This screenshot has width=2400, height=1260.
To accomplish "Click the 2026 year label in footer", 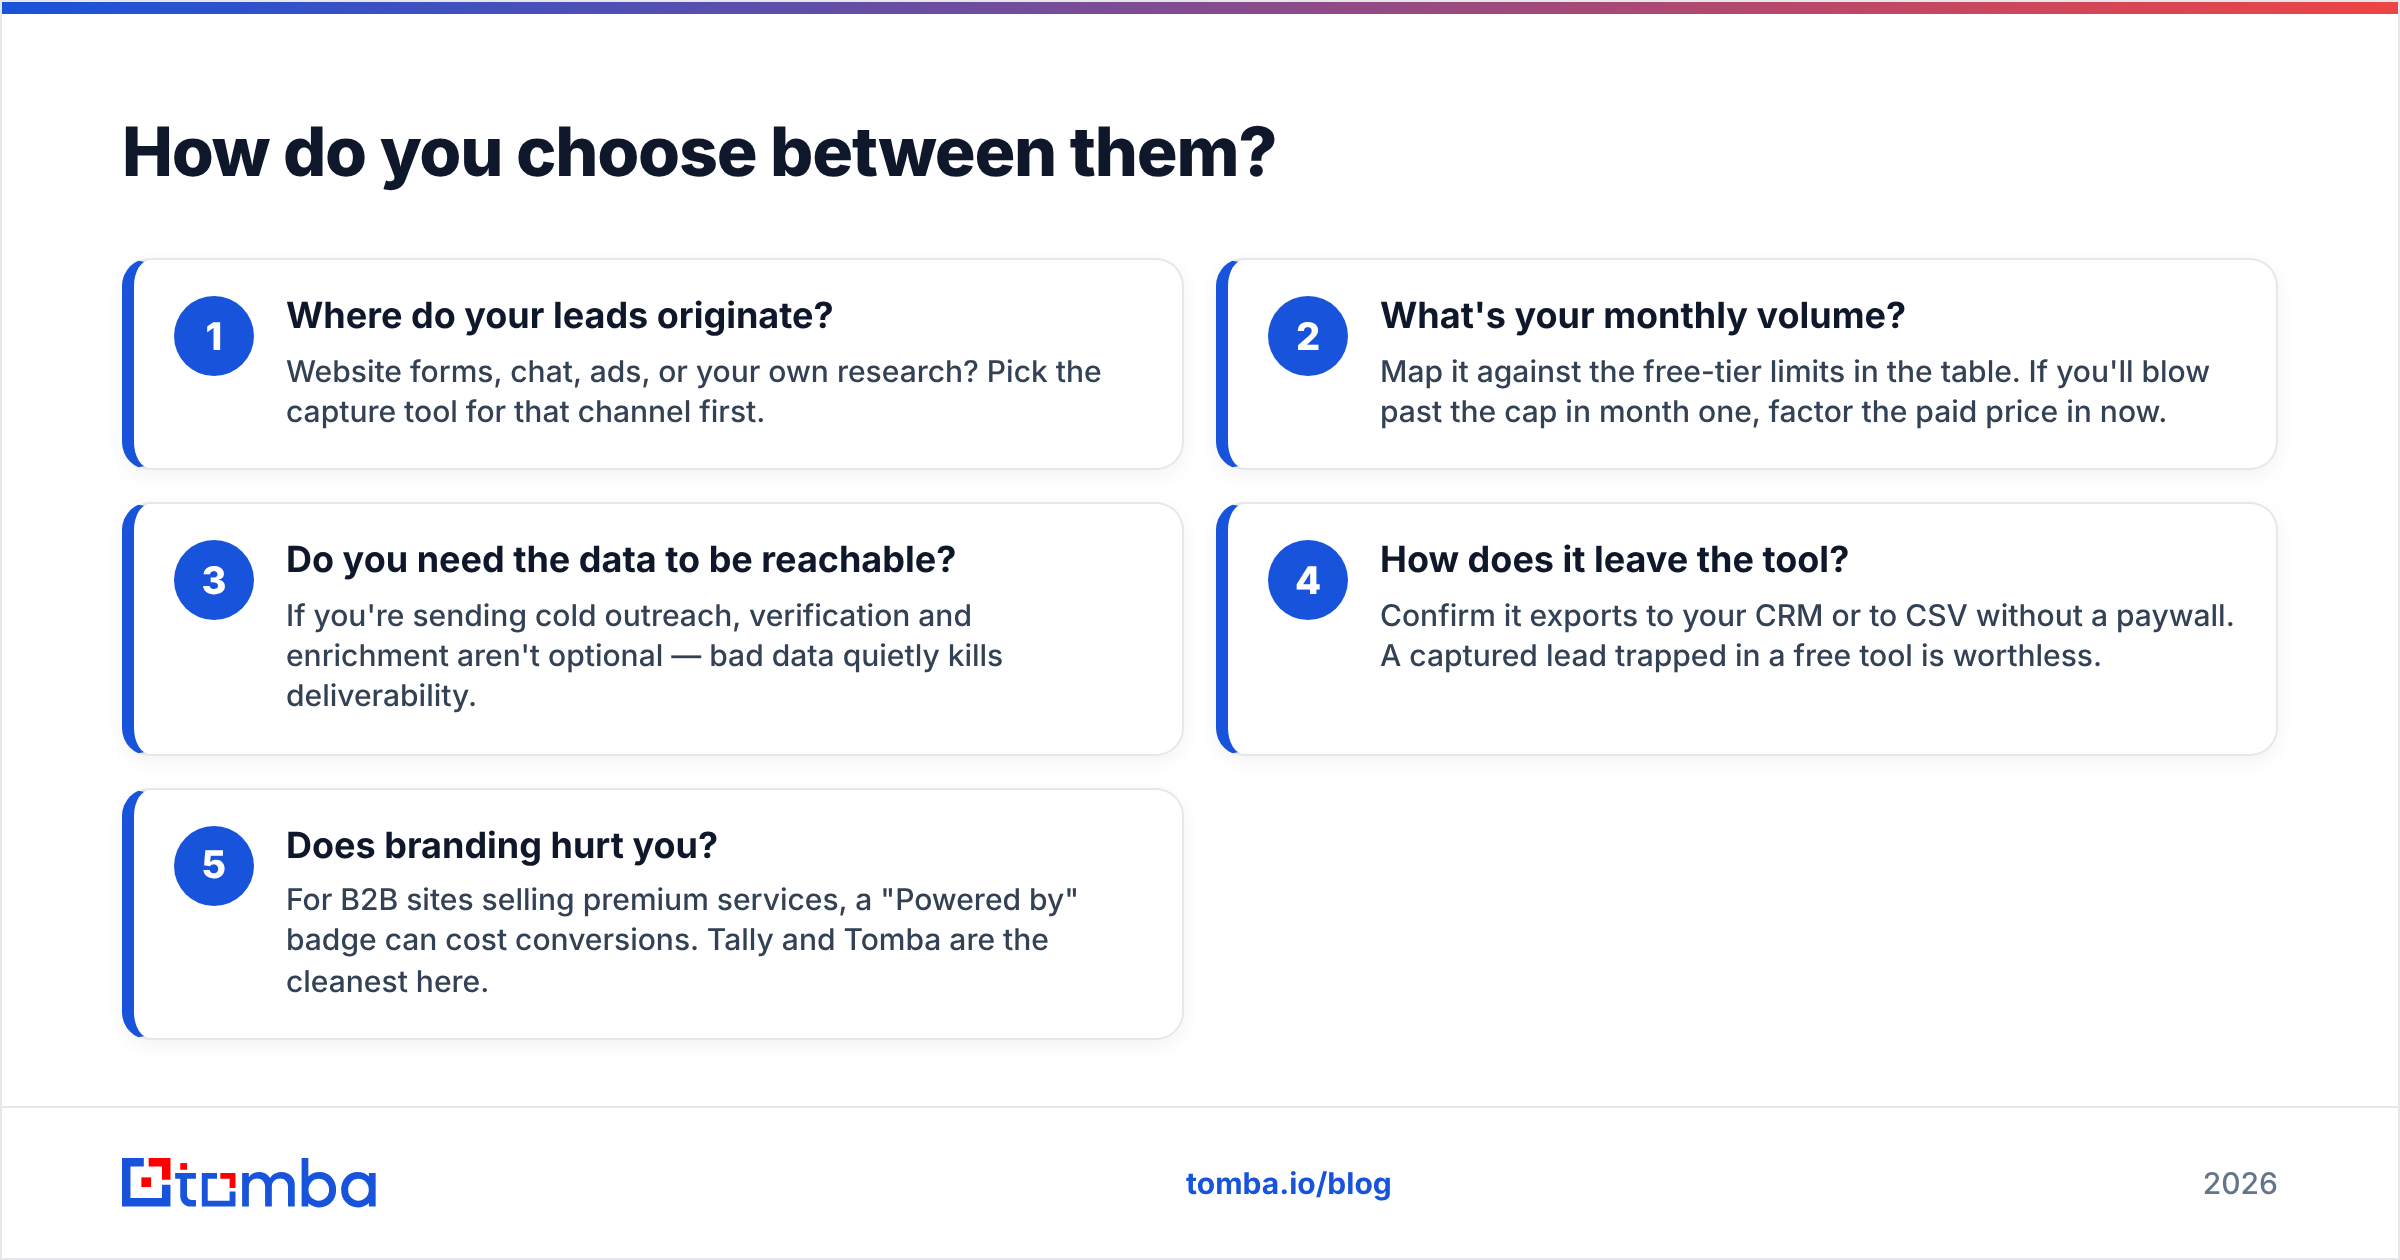I will [x=2240, y=1184].
